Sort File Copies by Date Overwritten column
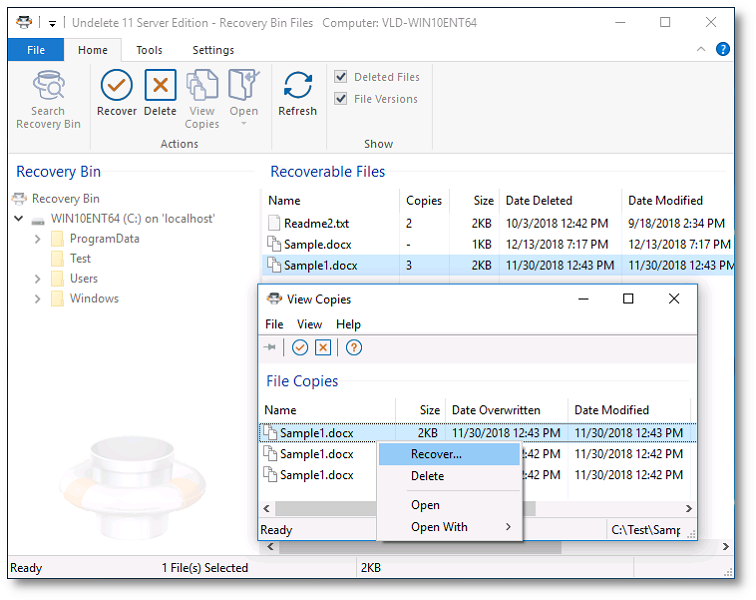The width and height of the screenshot is (756, 600). 506,410
